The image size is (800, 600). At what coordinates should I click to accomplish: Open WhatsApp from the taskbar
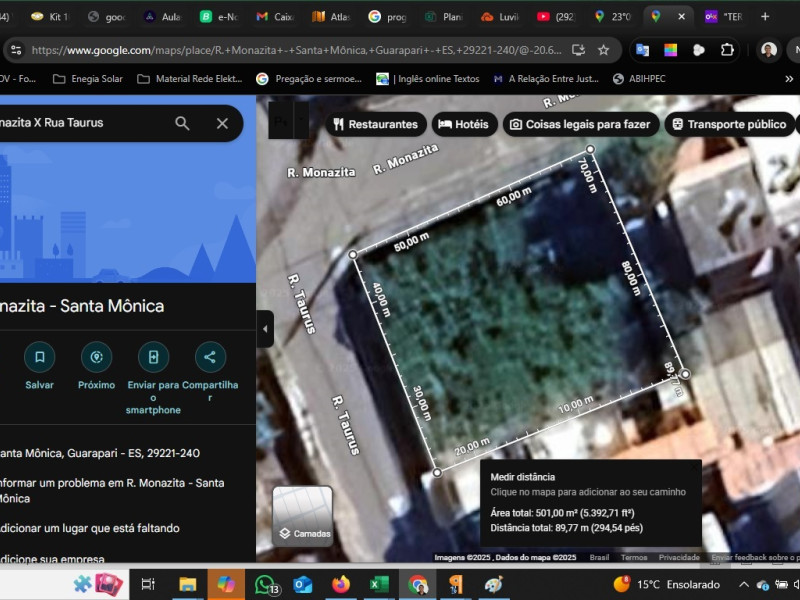tap(265, 585)
